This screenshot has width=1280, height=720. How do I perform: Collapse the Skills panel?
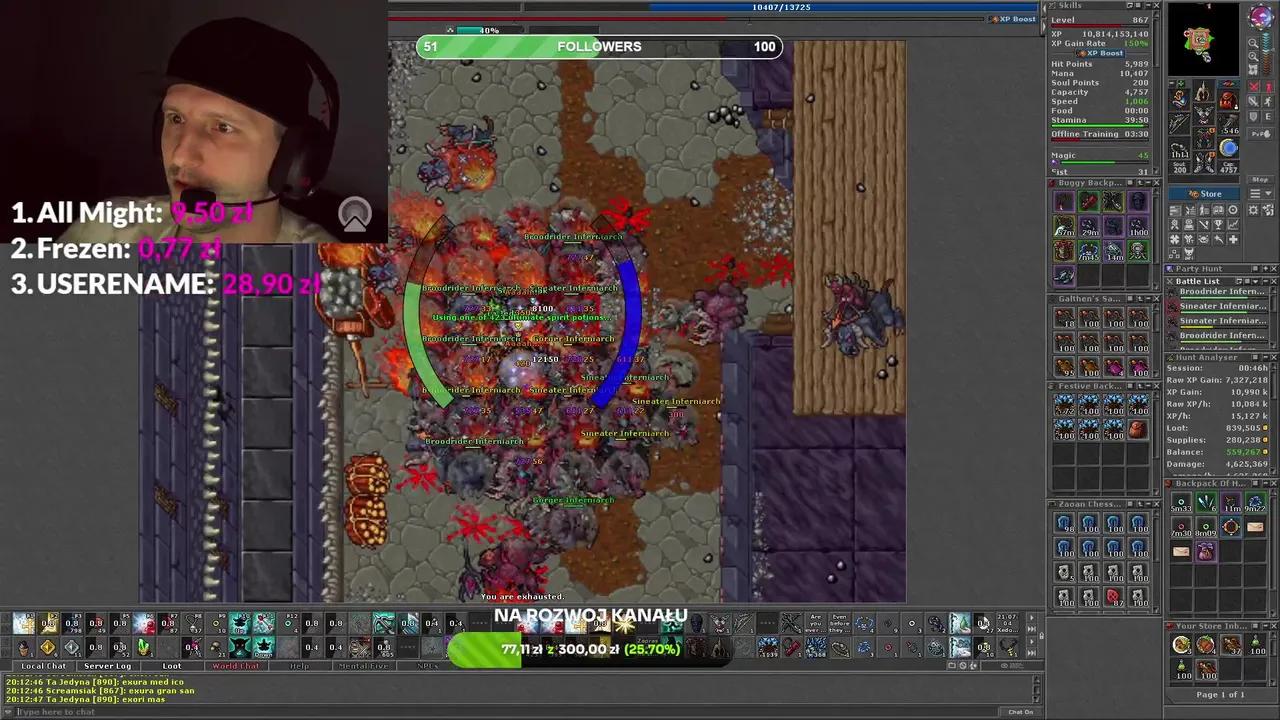(x=1148, y=5)
